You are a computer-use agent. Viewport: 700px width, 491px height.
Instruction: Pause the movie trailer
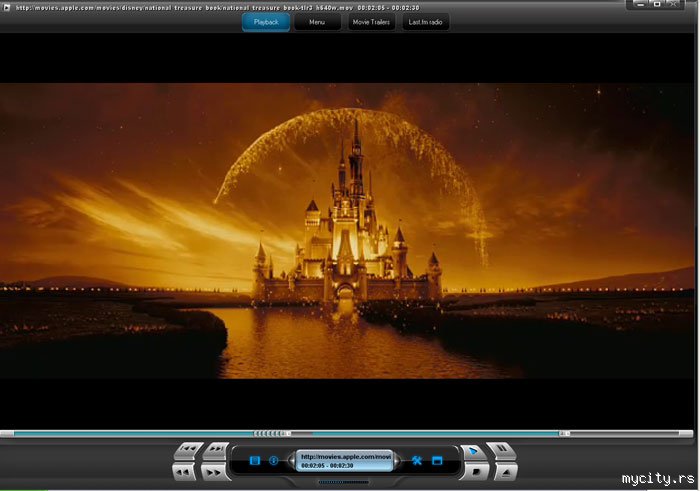[501, 450]
